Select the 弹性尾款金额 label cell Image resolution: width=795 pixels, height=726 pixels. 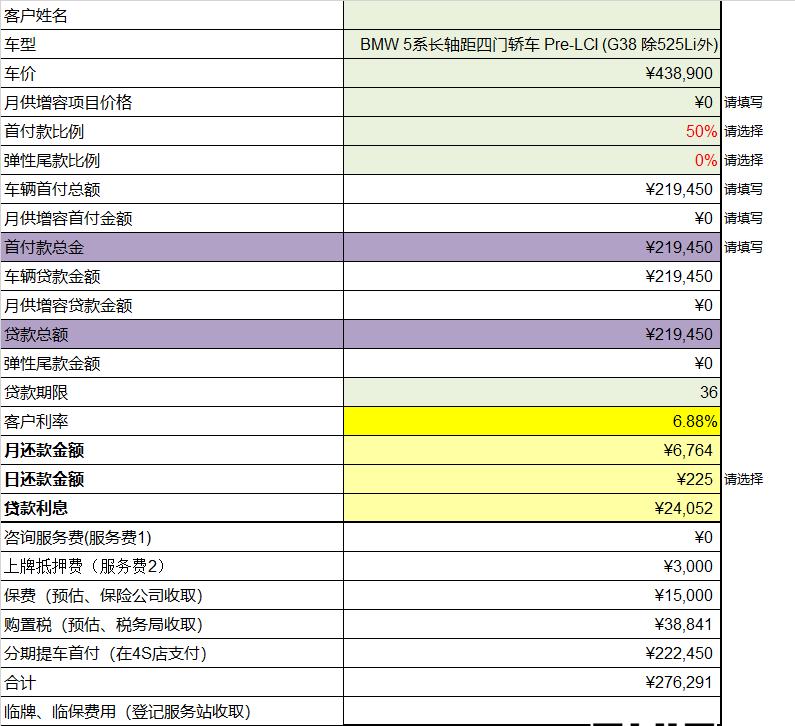172,363
